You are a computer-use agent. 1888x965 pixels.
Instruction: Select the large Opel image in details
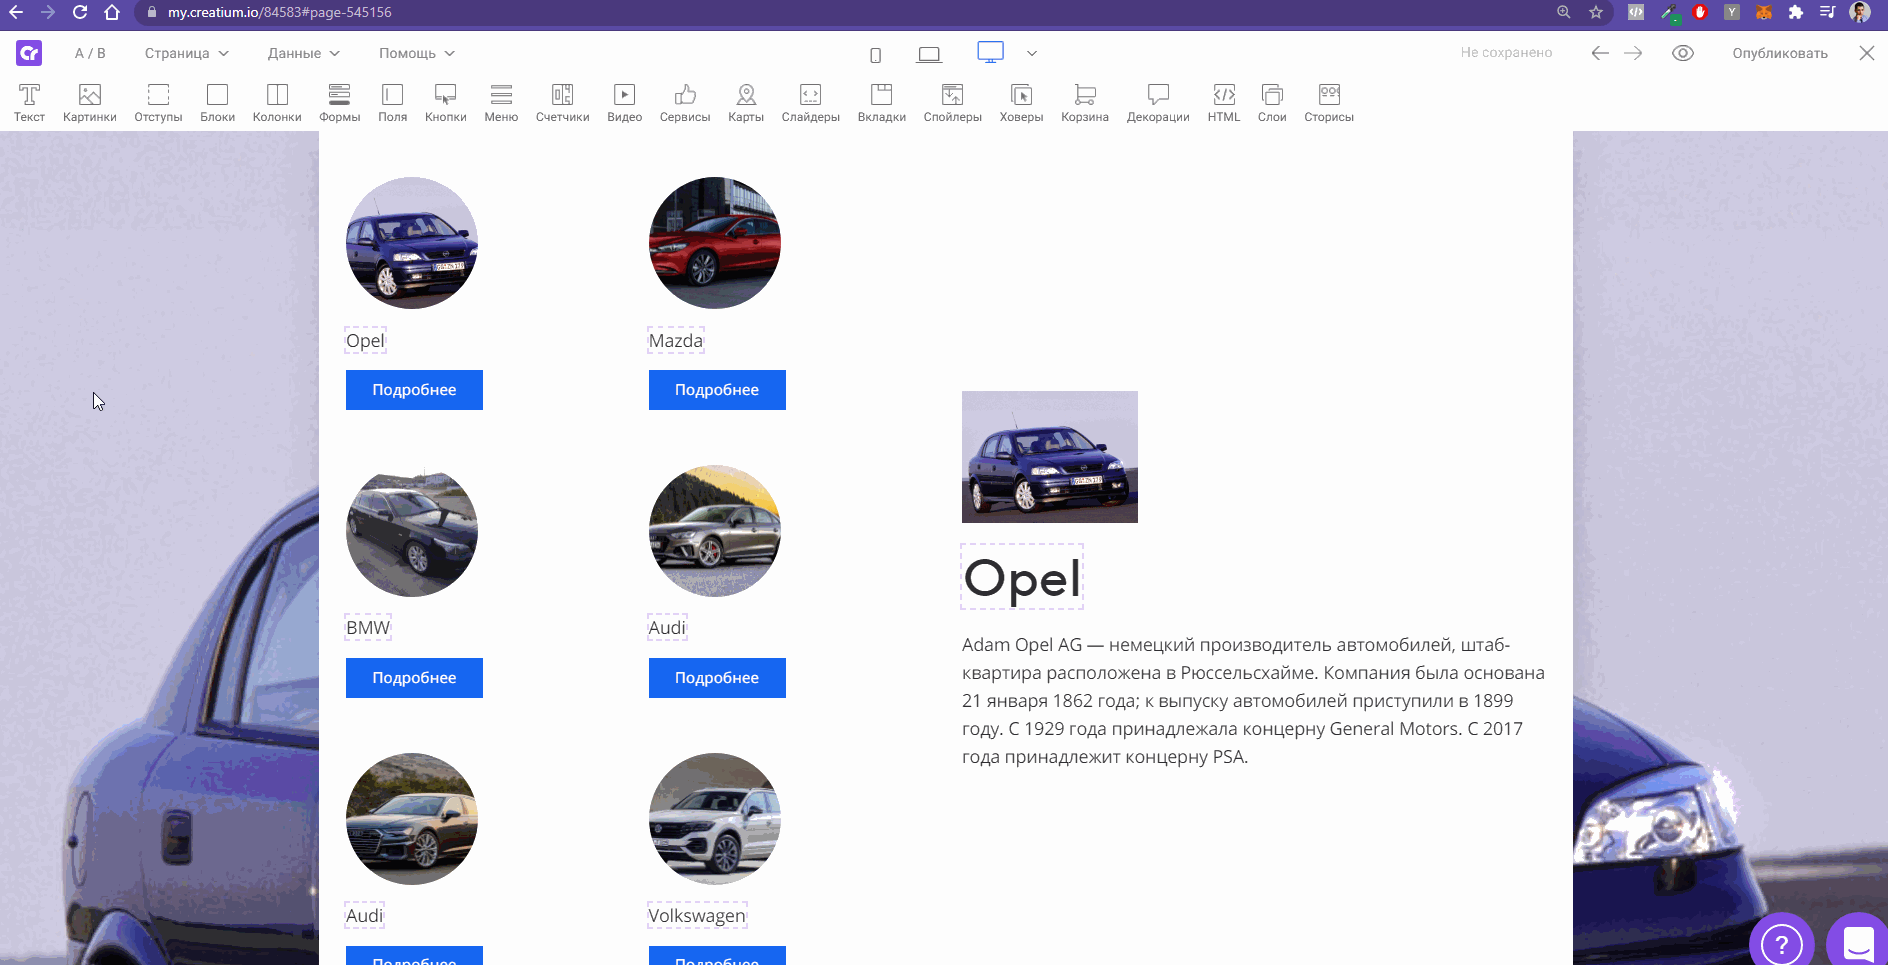tap(1050, 457)
